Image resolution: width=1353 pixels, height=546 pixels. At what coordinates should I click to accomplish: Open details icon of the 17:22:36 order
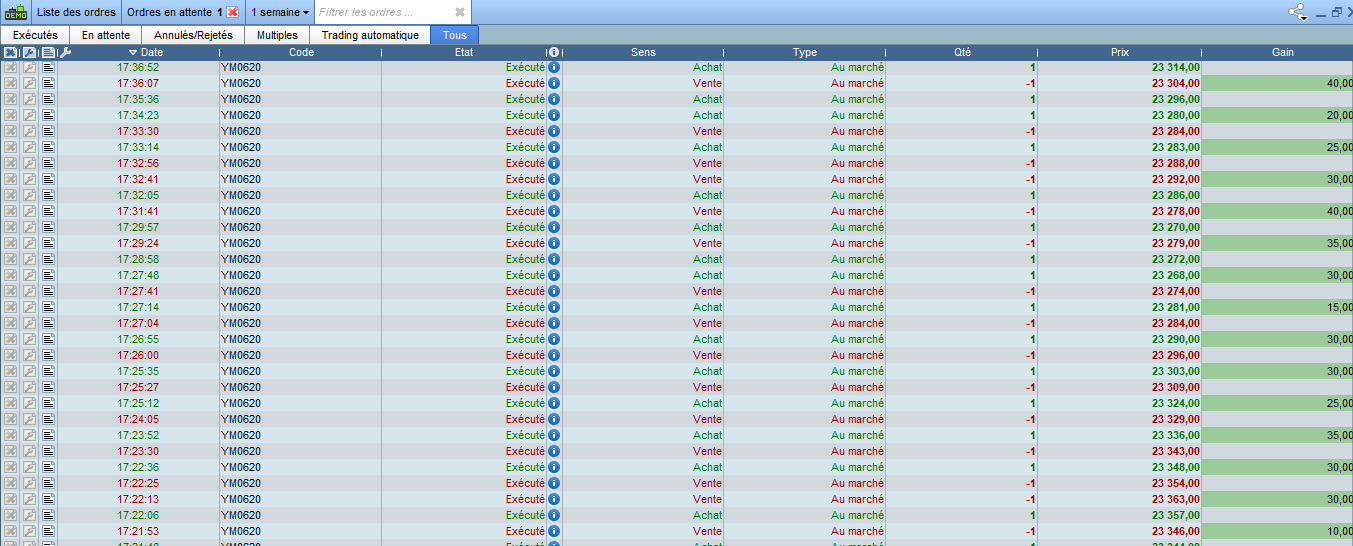48,467
